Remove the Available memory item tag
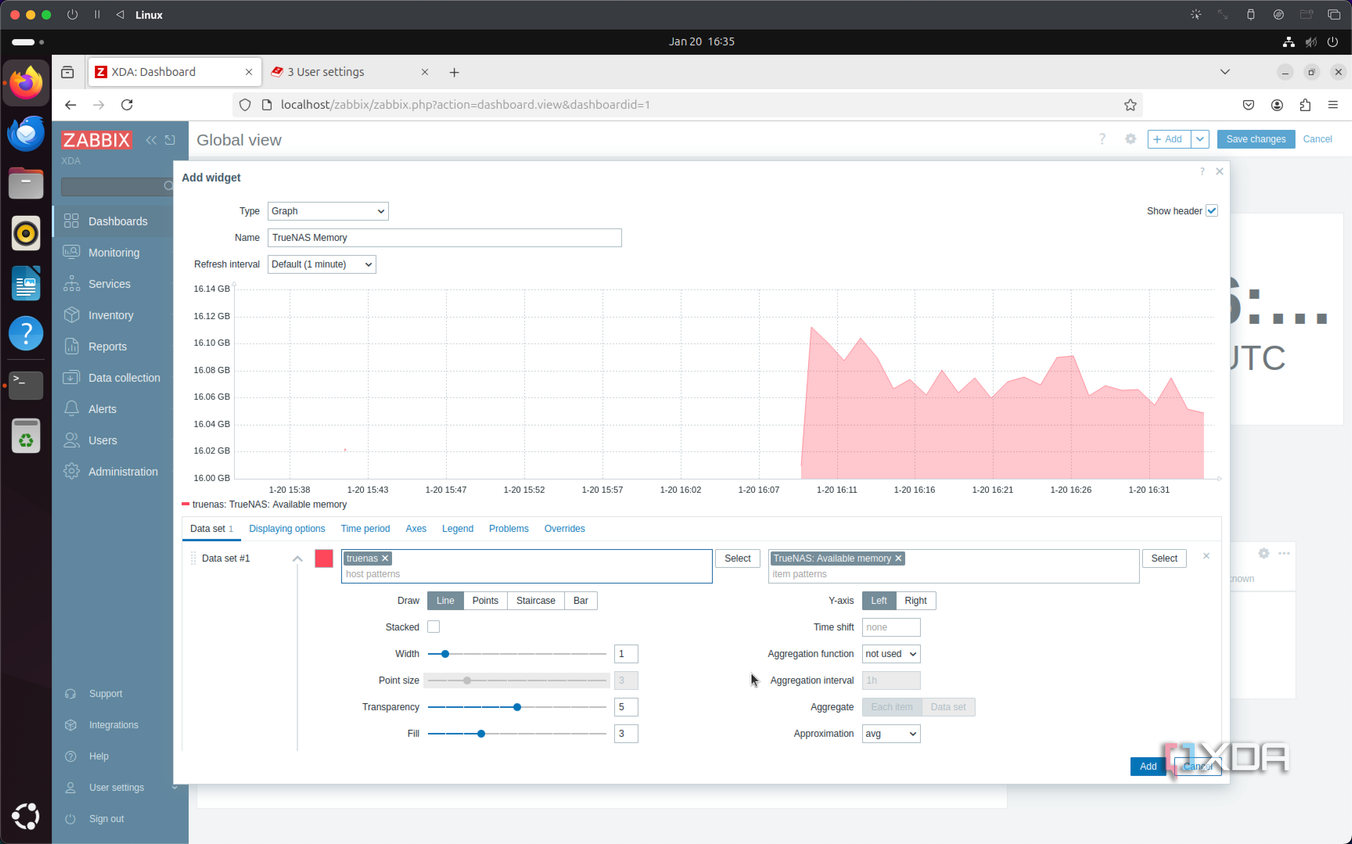 898,558
